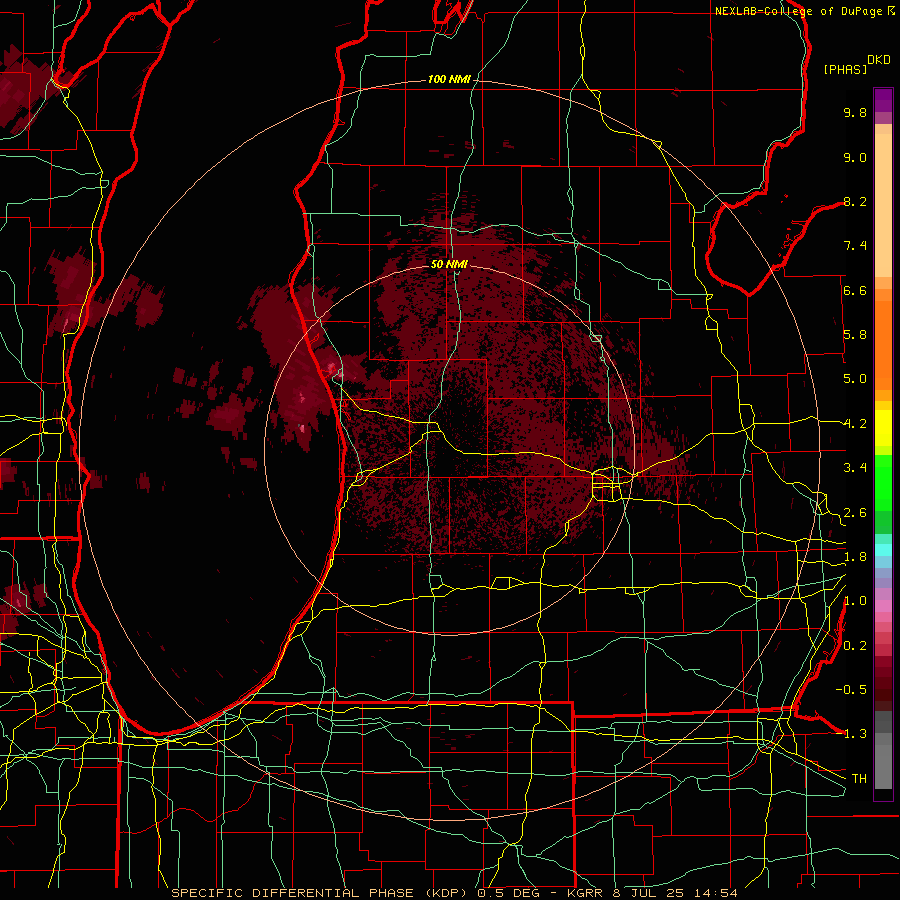Click the 0.5 DEG elevation text
The width and height of the screenshot is (900, 900).
(511, 893)
